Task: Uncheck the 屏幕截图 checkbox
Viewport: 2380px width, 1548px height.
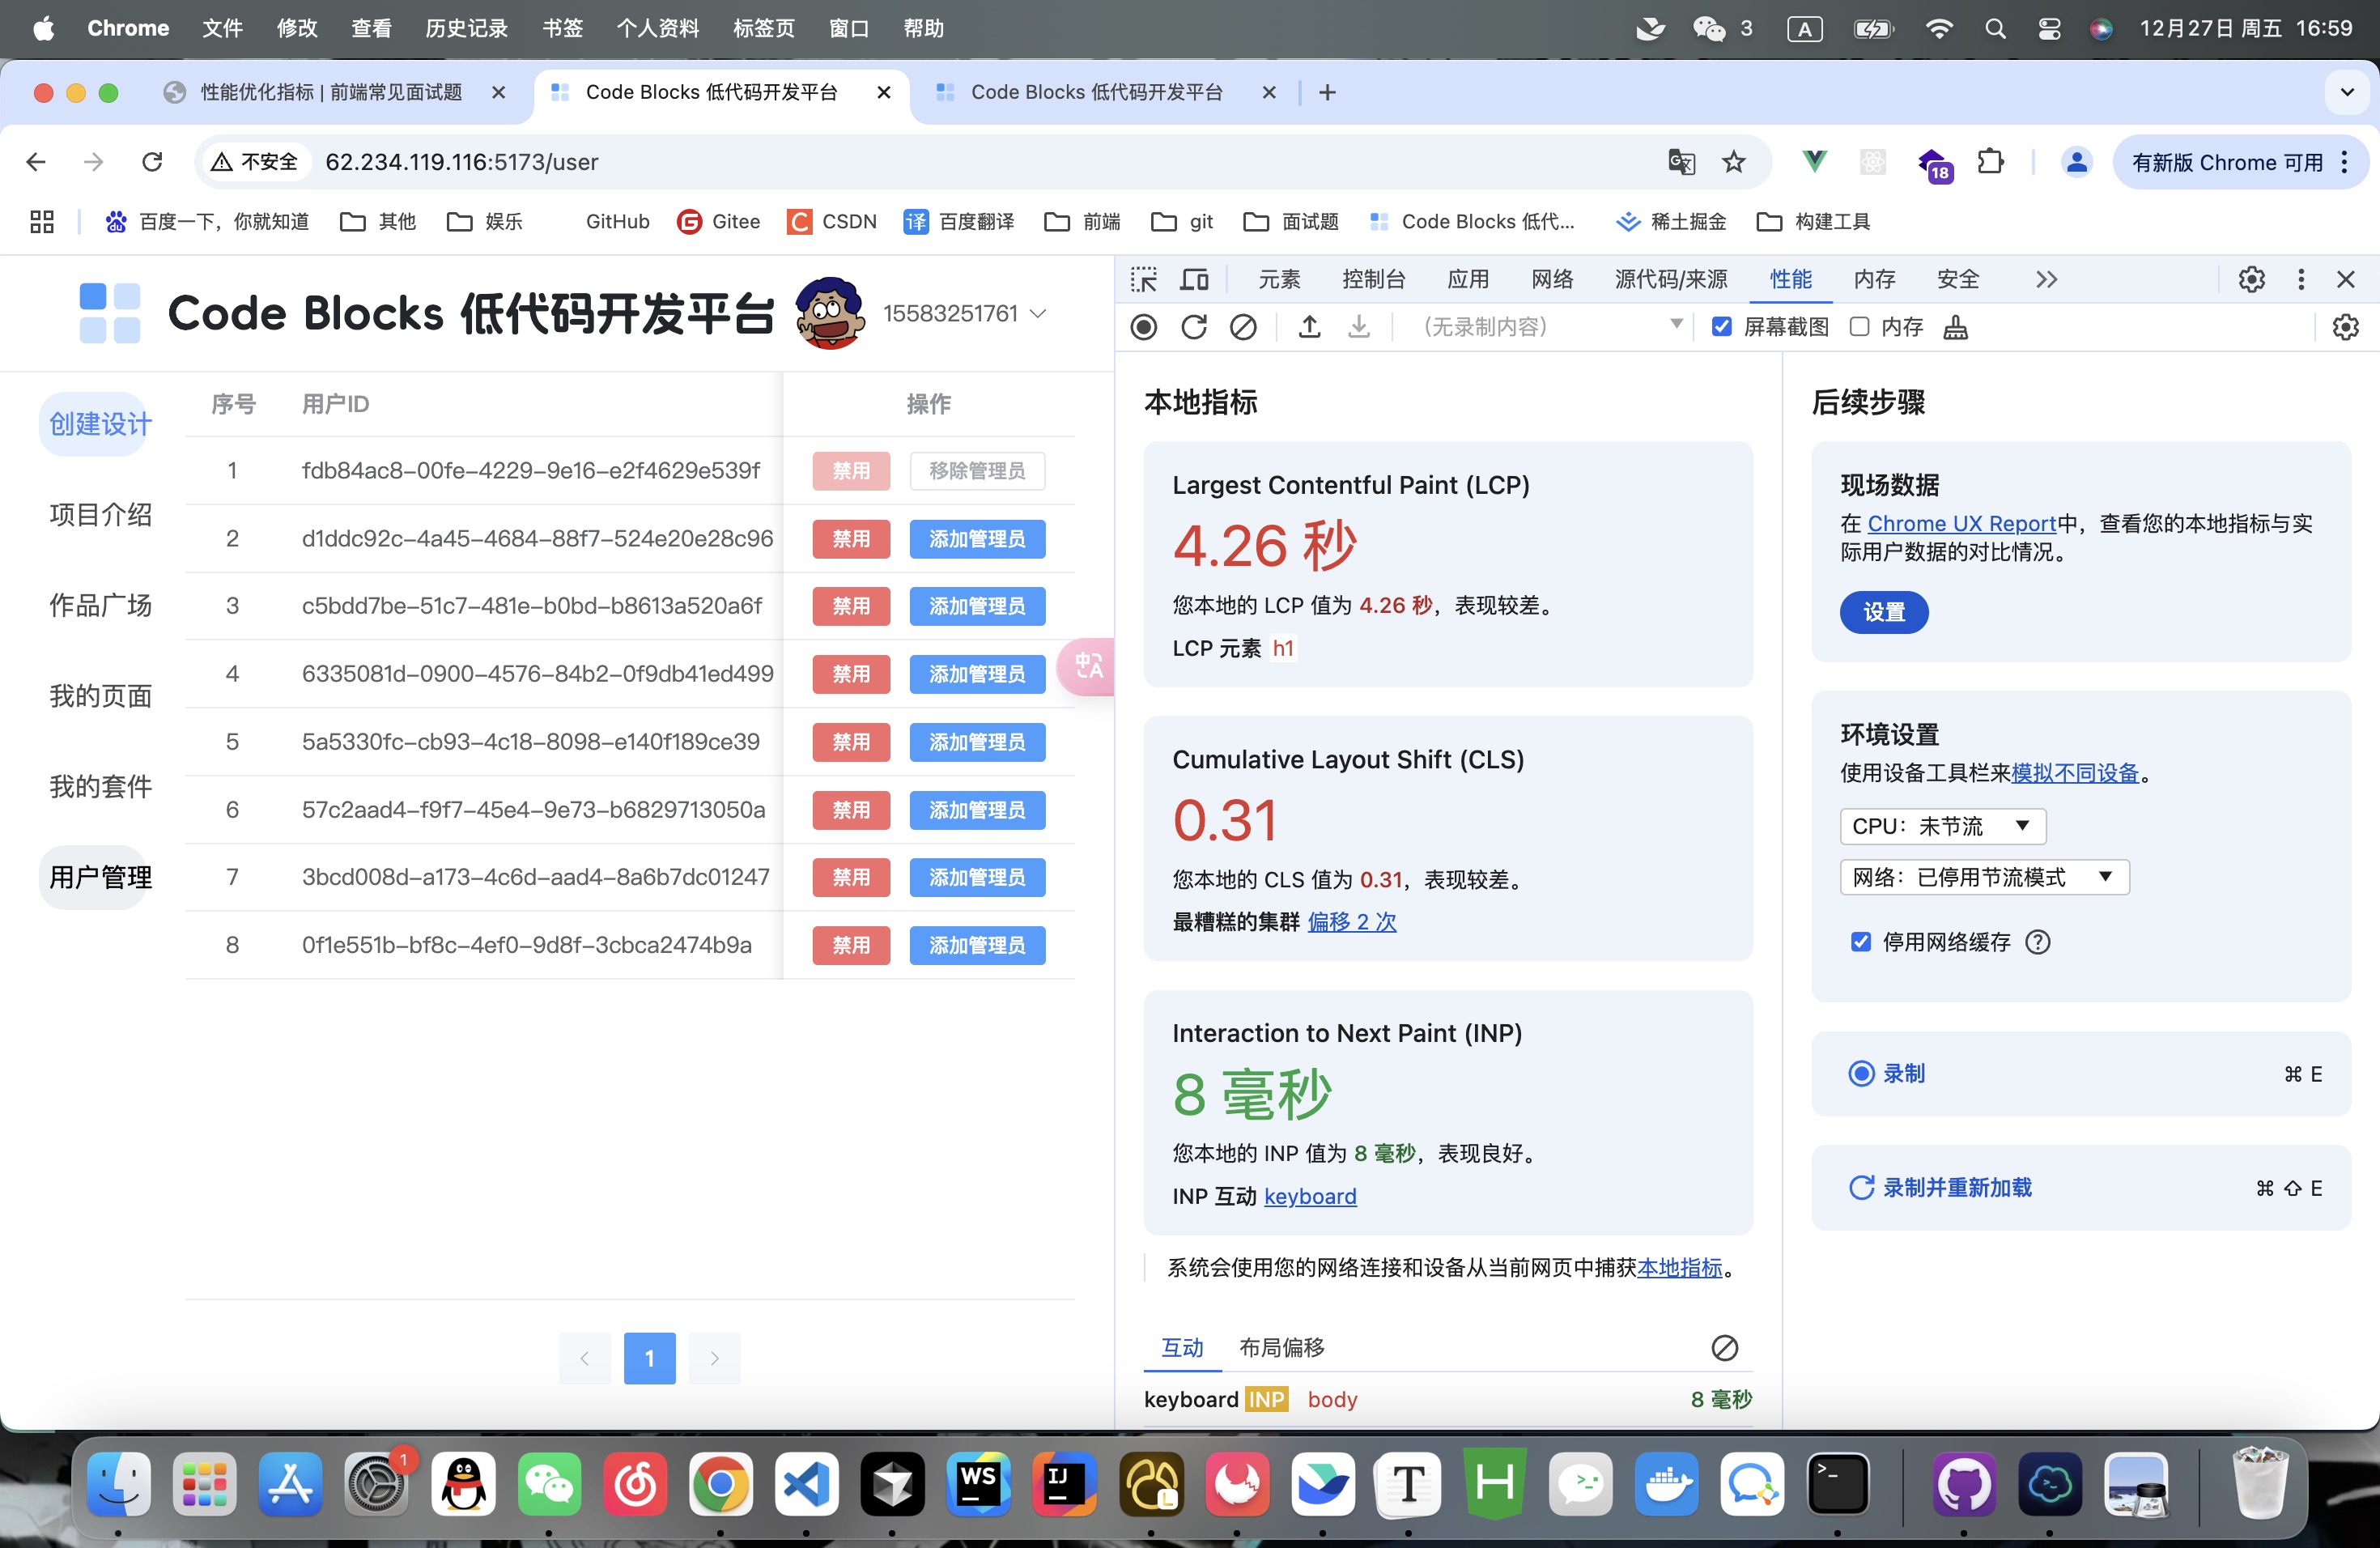Action: click(1721, 327)
